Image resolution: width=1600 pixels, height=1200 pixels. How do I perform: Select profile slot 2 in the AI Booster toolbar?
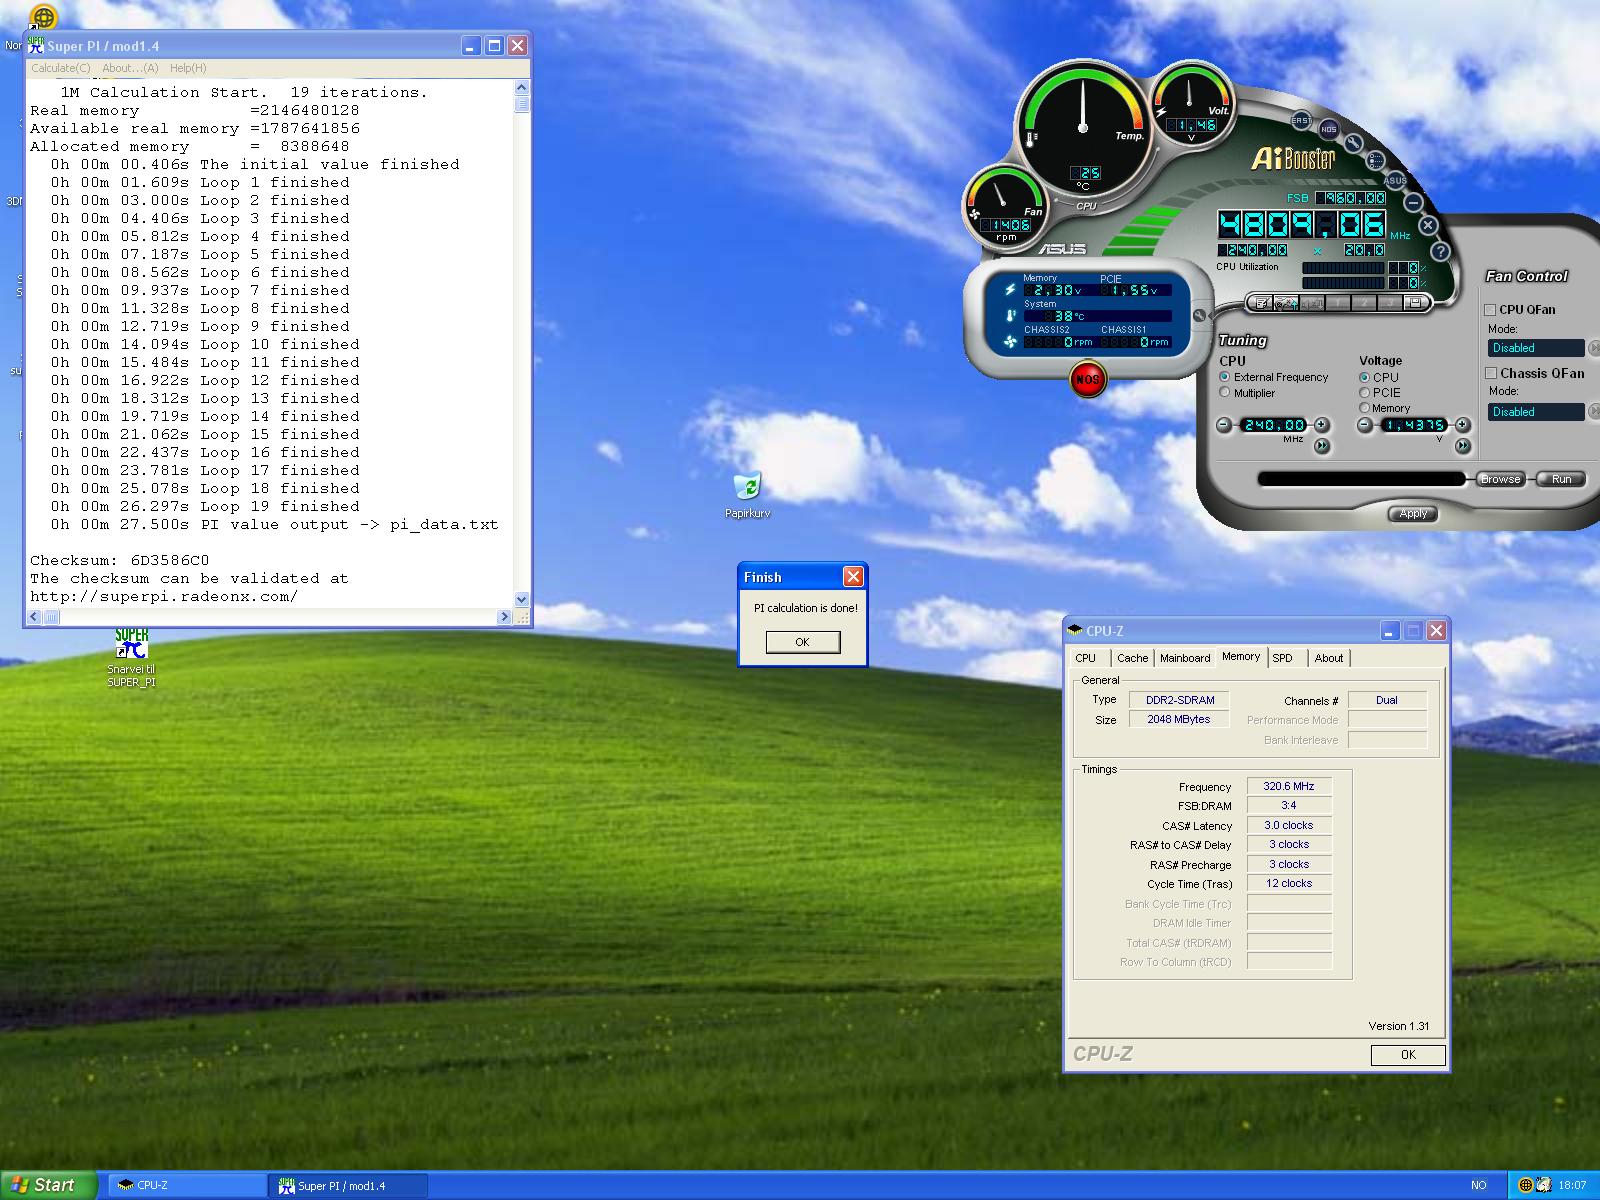(x=1364, y=302)
